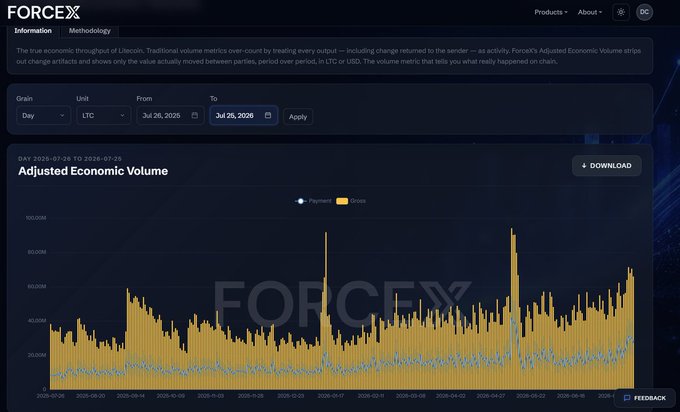The image size is (680, 412).
Task: Open the Unit dropdown set to LTC
Action: coord(104,115)
